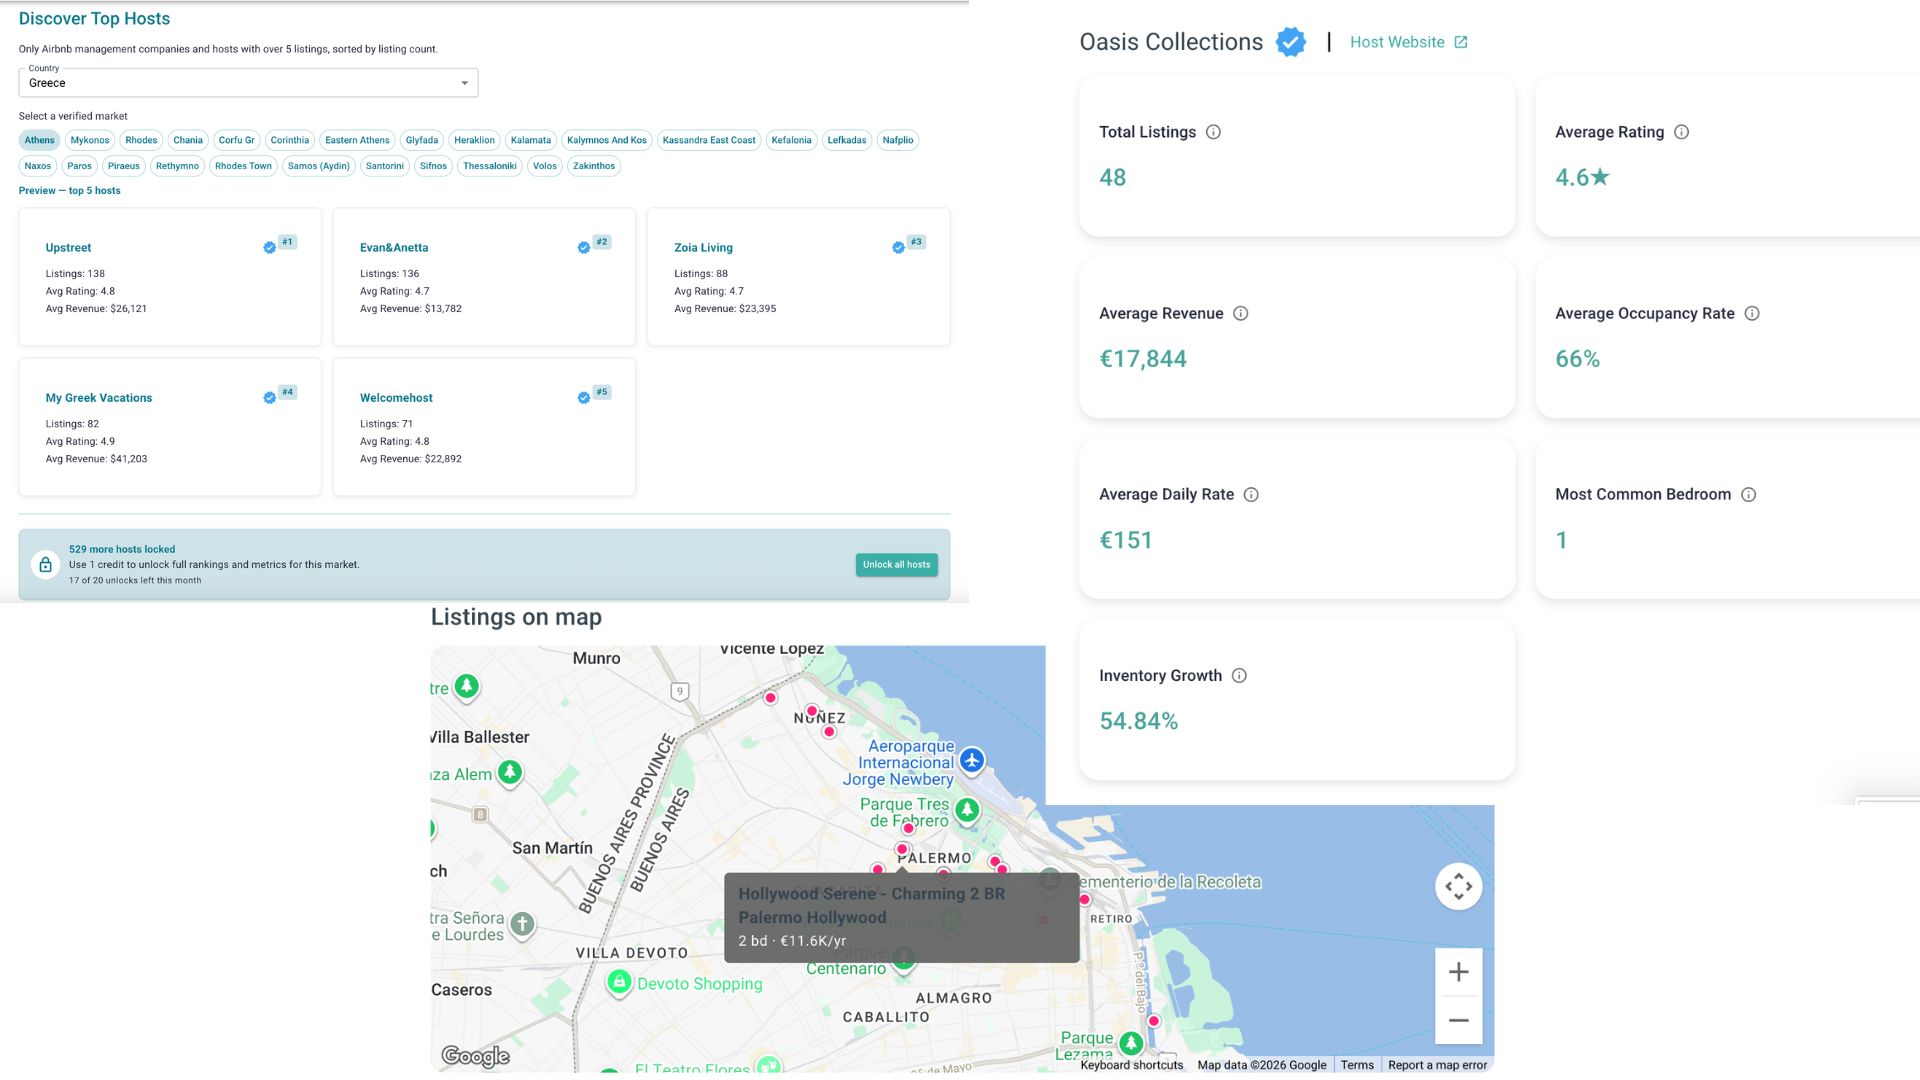Show info for Inventory Growth
The height and width of the screenshot is (1080, 1920).
point(1239,675)
